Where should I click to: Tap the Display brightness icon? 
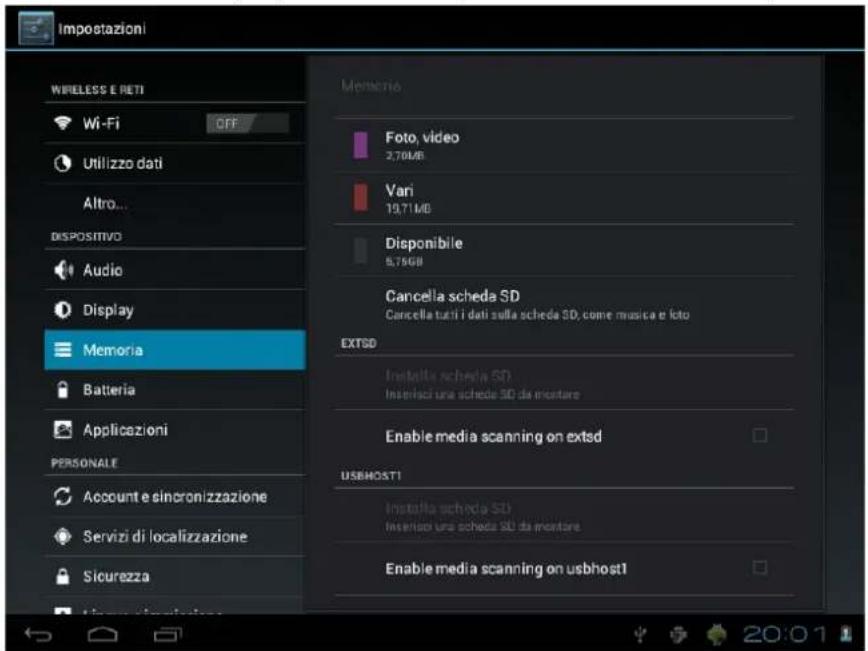point(63,310)
